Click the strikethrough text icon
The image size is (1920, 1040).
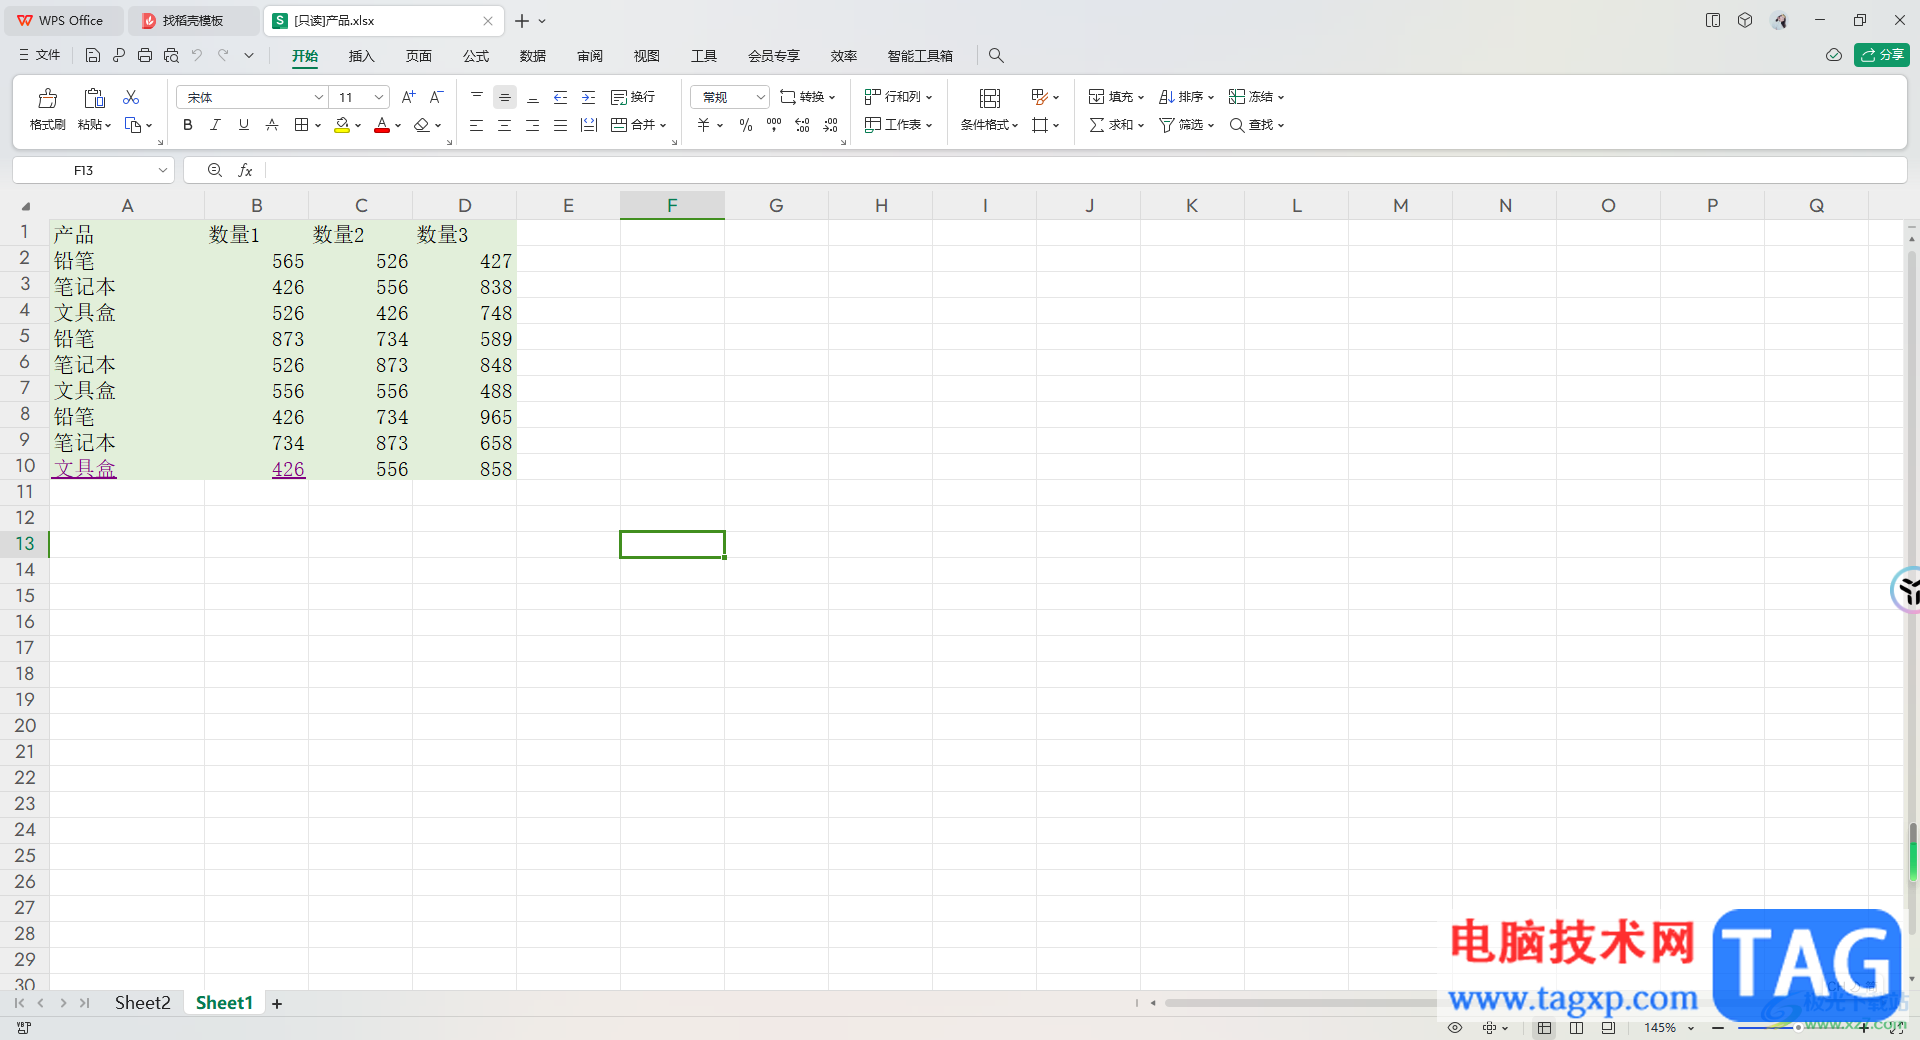(x=272, y=125)
